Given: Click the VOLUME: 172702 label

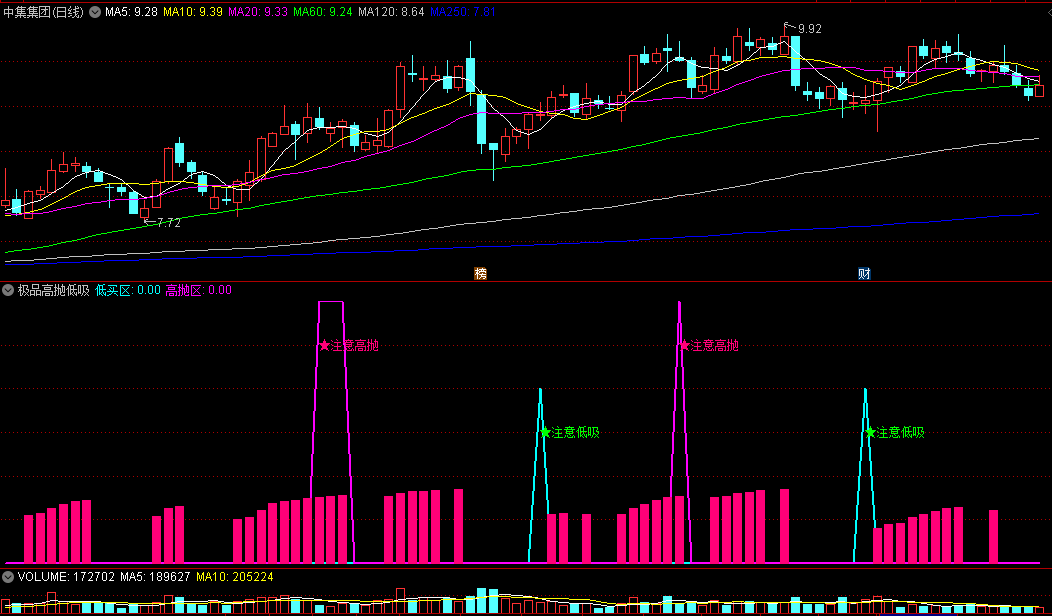Looking at the screenshot, I should pyautogui.click(x=66, y=577).
